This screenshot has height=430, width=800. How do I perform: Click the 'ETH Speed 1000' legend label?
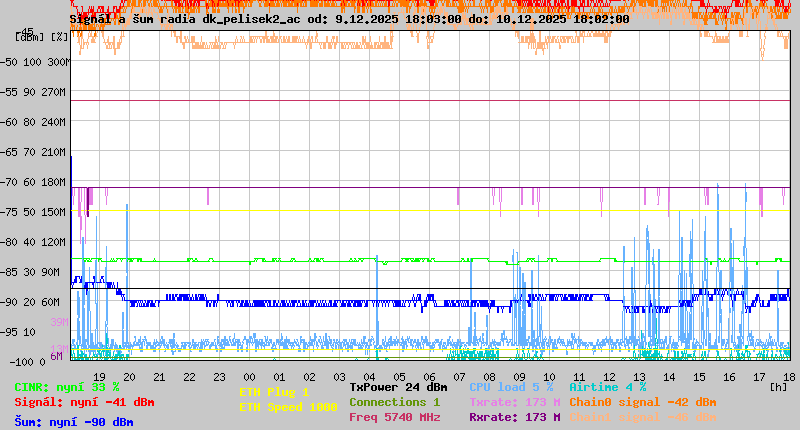pyautogui.click(x=288, y=407)
